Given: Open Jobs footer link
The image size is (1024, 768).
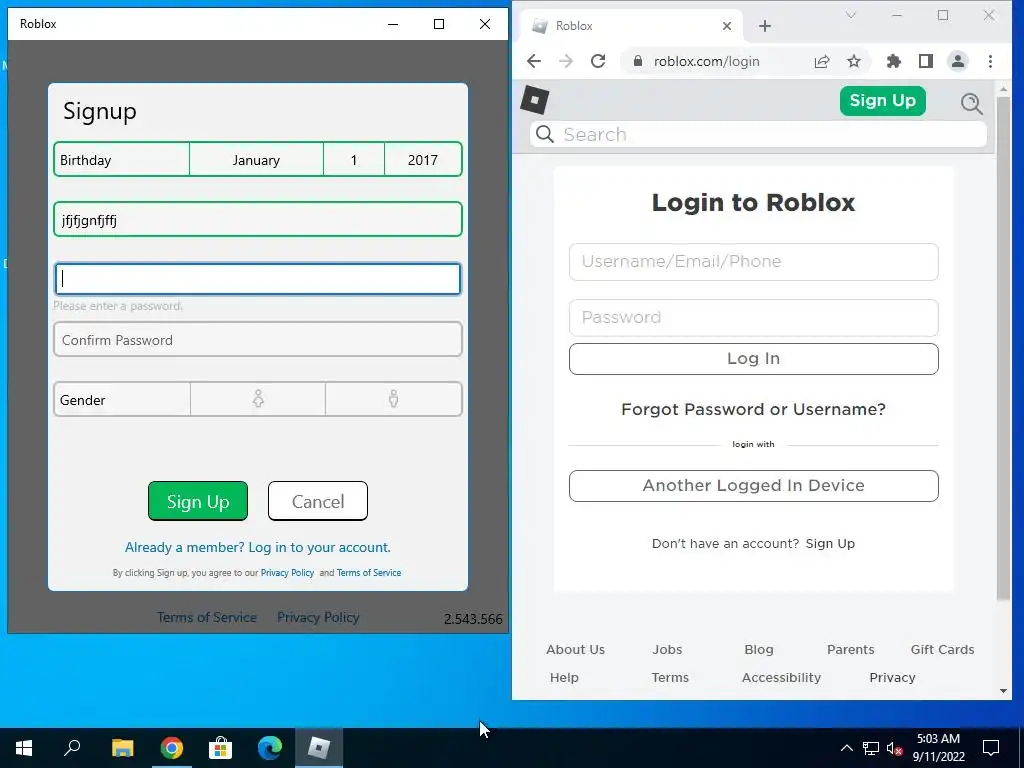Looking at the screenshot, I should (667, 650).
